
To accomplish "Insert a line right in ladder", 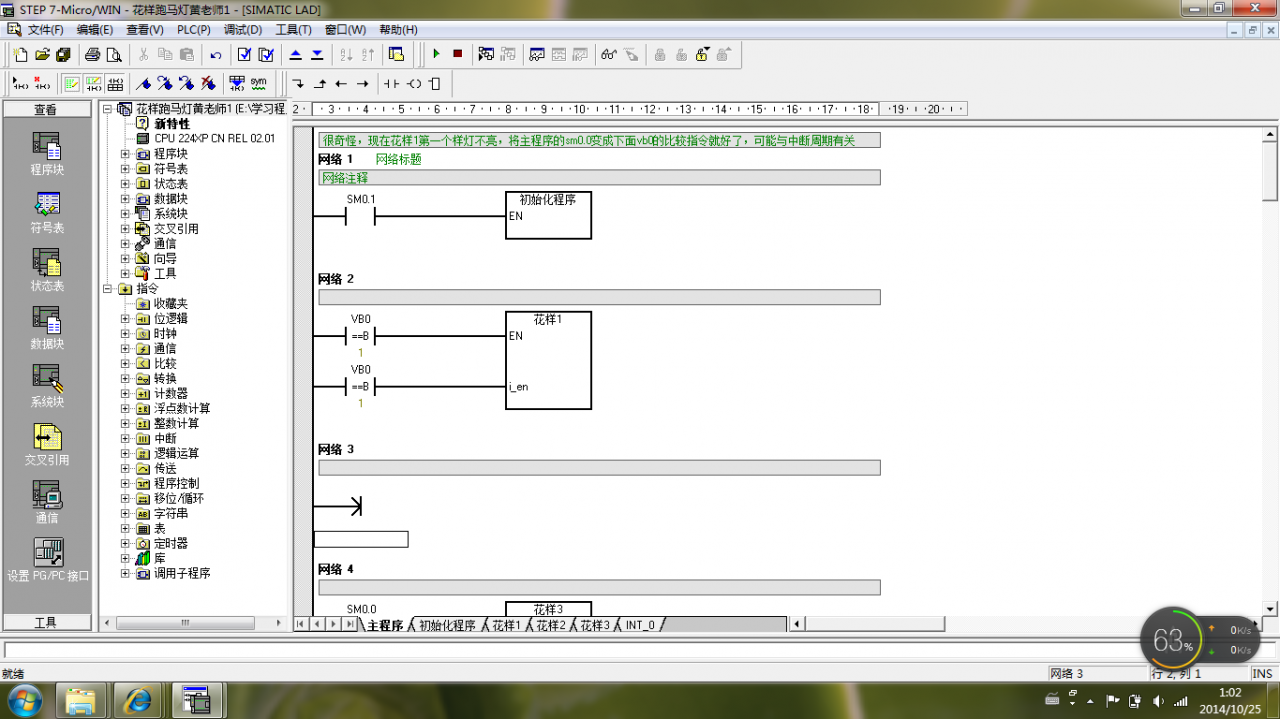I will 363,83.
